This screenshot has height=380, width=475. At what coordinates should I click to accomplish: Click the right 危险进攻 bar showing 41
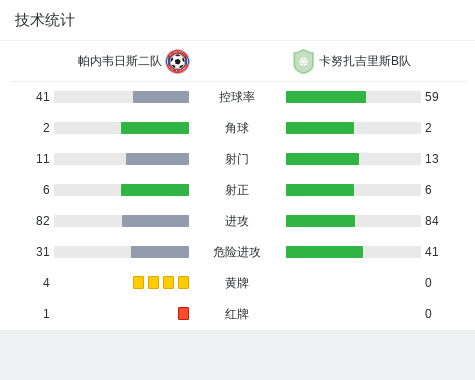[x=353, y=252]
